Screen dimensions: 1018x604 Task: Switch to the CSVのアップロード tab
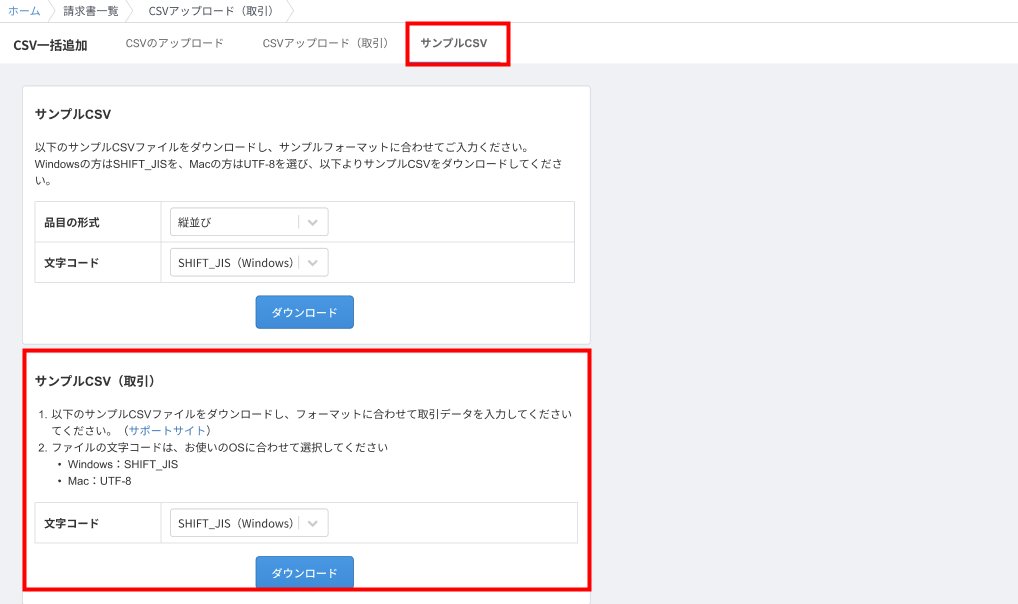pos(174,44)
